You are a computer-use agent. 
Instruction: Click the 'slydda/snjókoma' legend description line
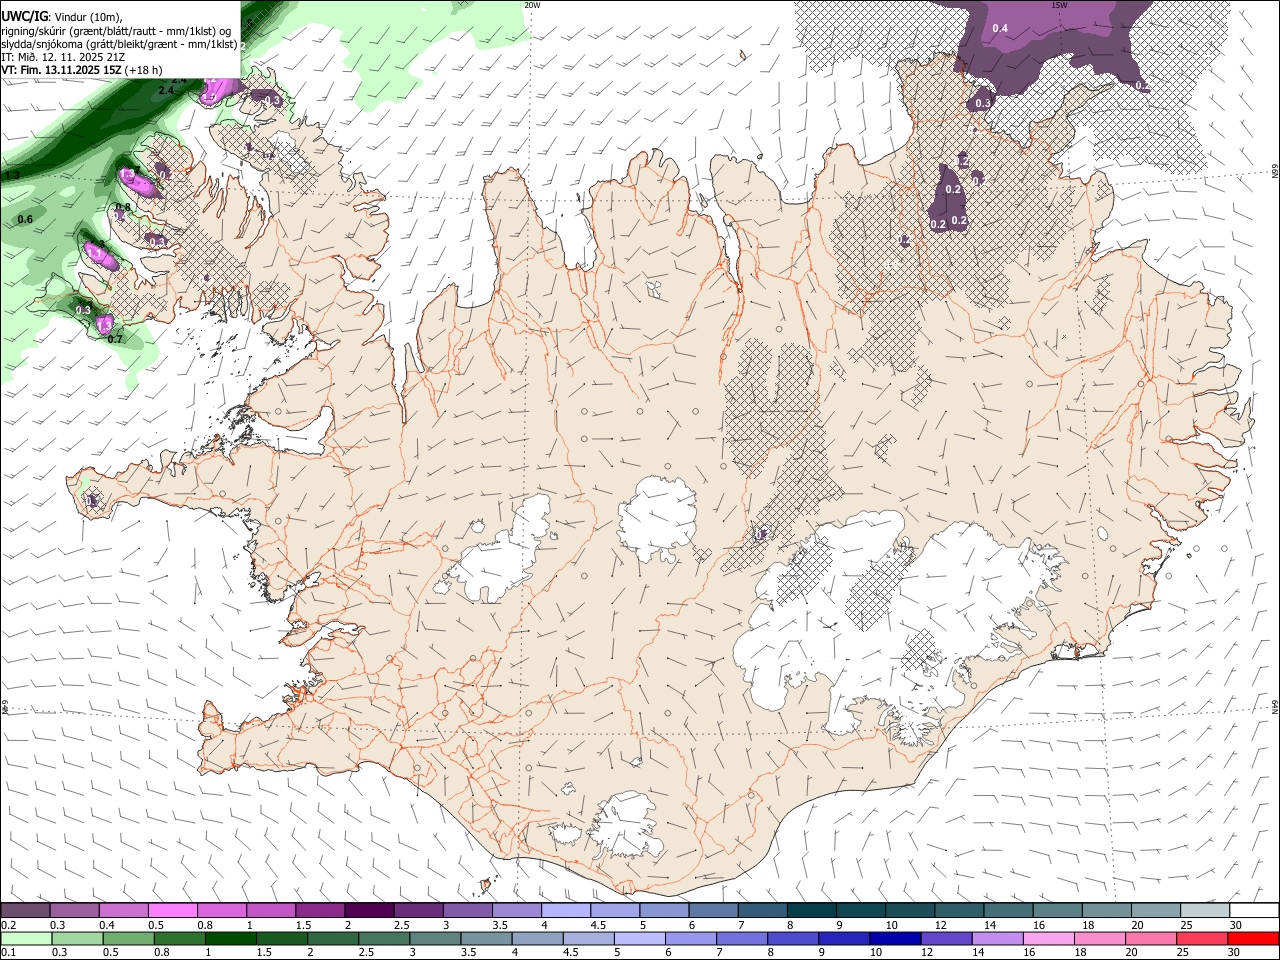119,44
